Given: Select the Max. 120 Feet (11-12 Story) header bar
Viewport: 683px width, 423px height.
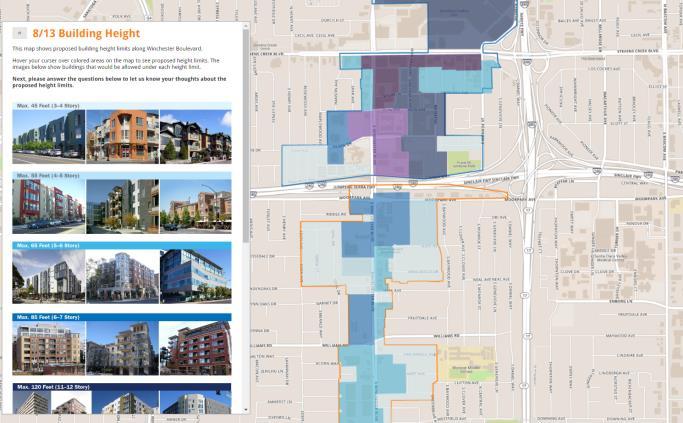Looking at the screenshot, I should (122, 387).
